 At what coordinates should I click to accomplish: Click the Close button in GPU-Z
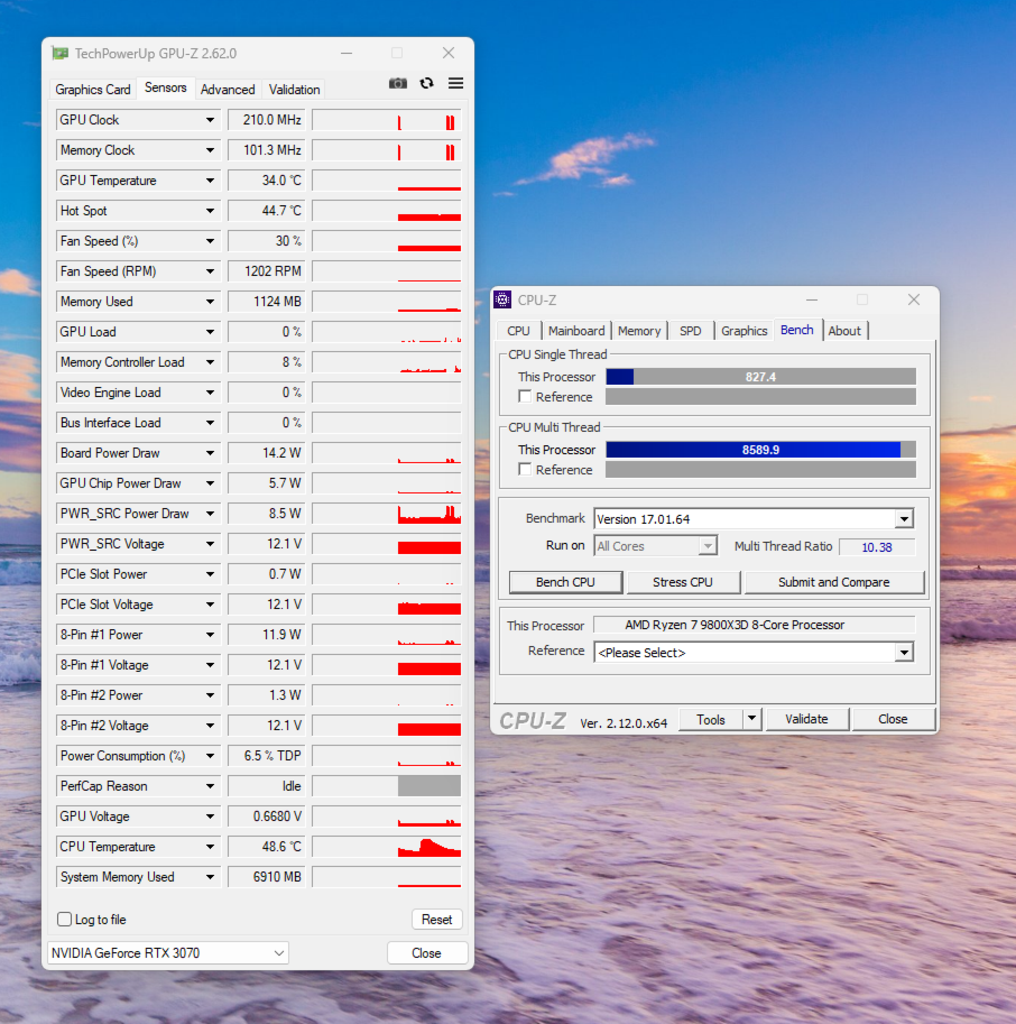(x=426, y=953)
